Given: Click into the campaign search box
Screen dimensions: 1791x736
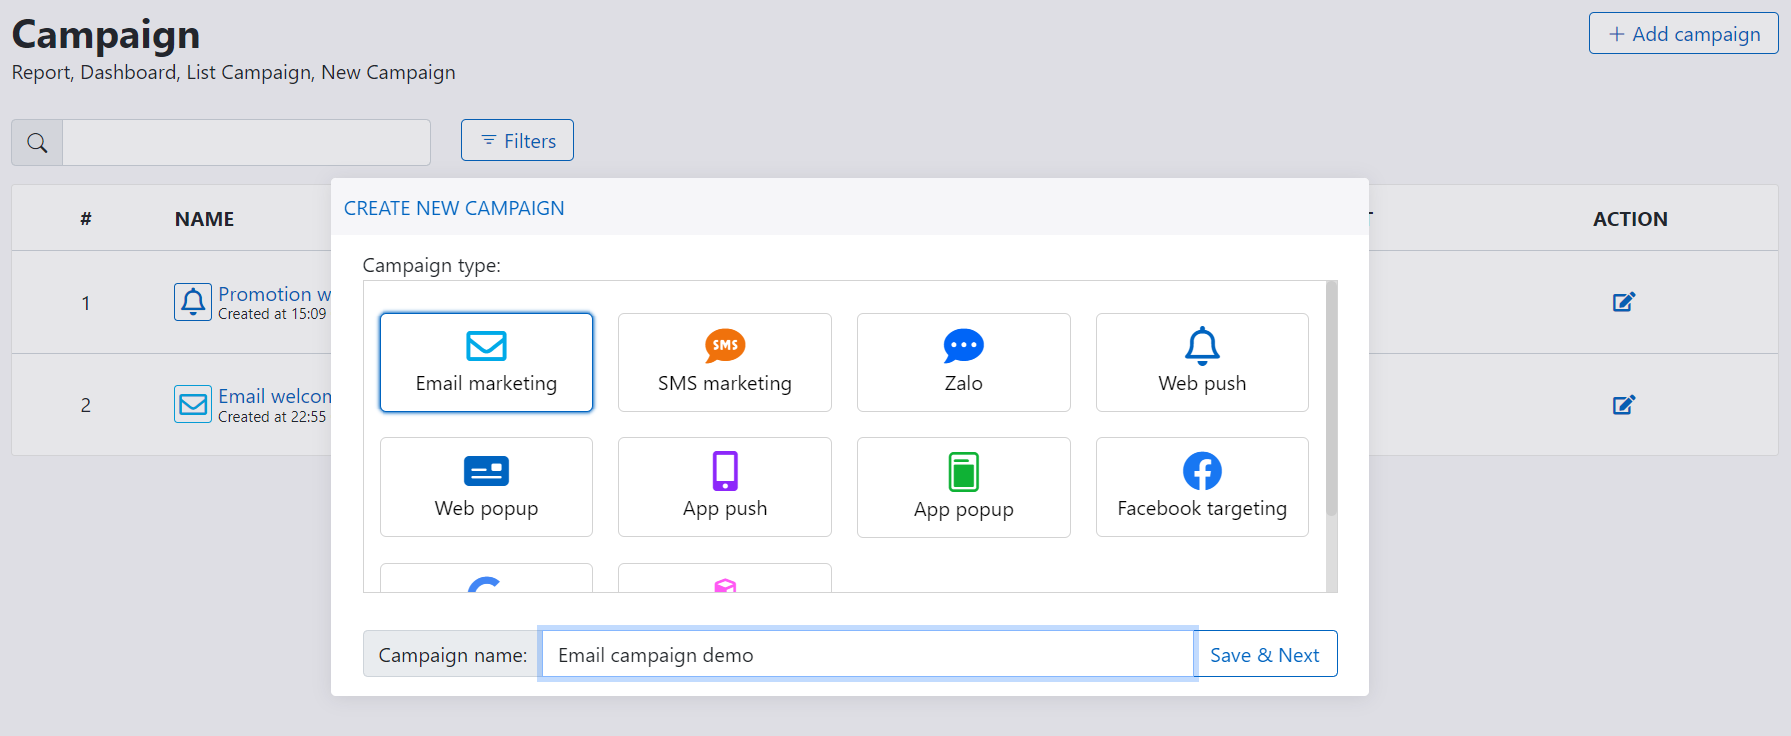Looking at the screenshot, I should tap(246, 143).
